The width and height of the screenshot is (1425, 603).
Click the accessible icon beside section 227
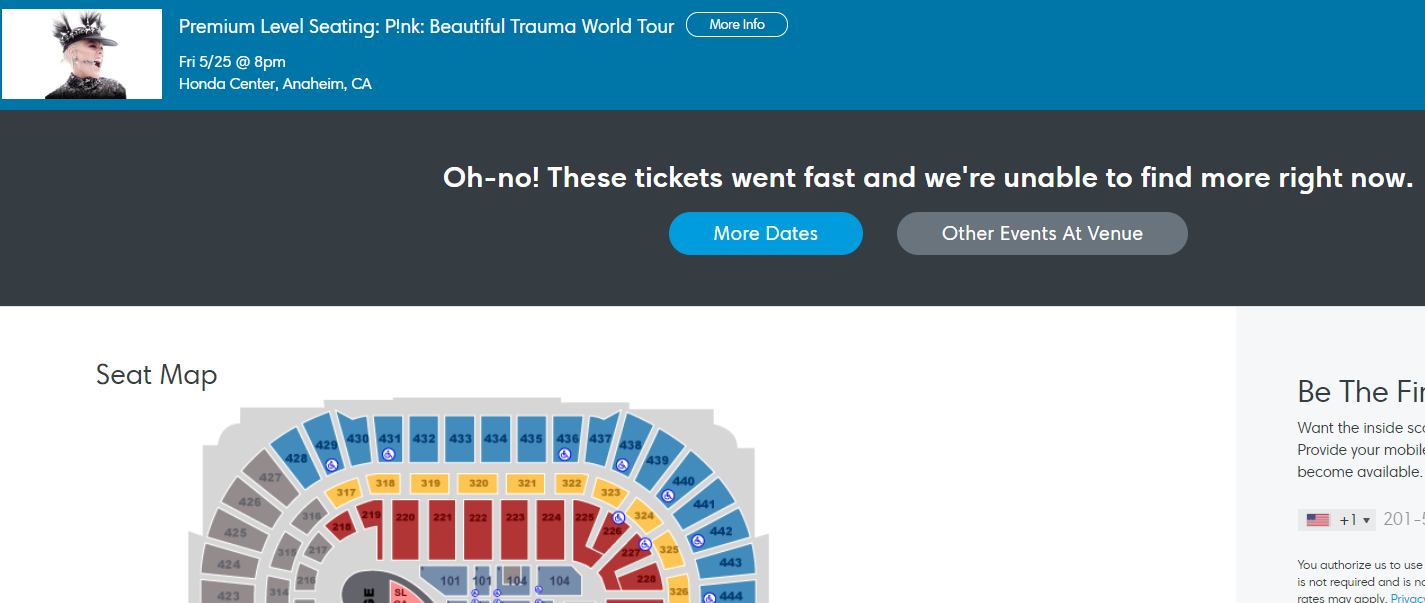[x=645, y=544]
